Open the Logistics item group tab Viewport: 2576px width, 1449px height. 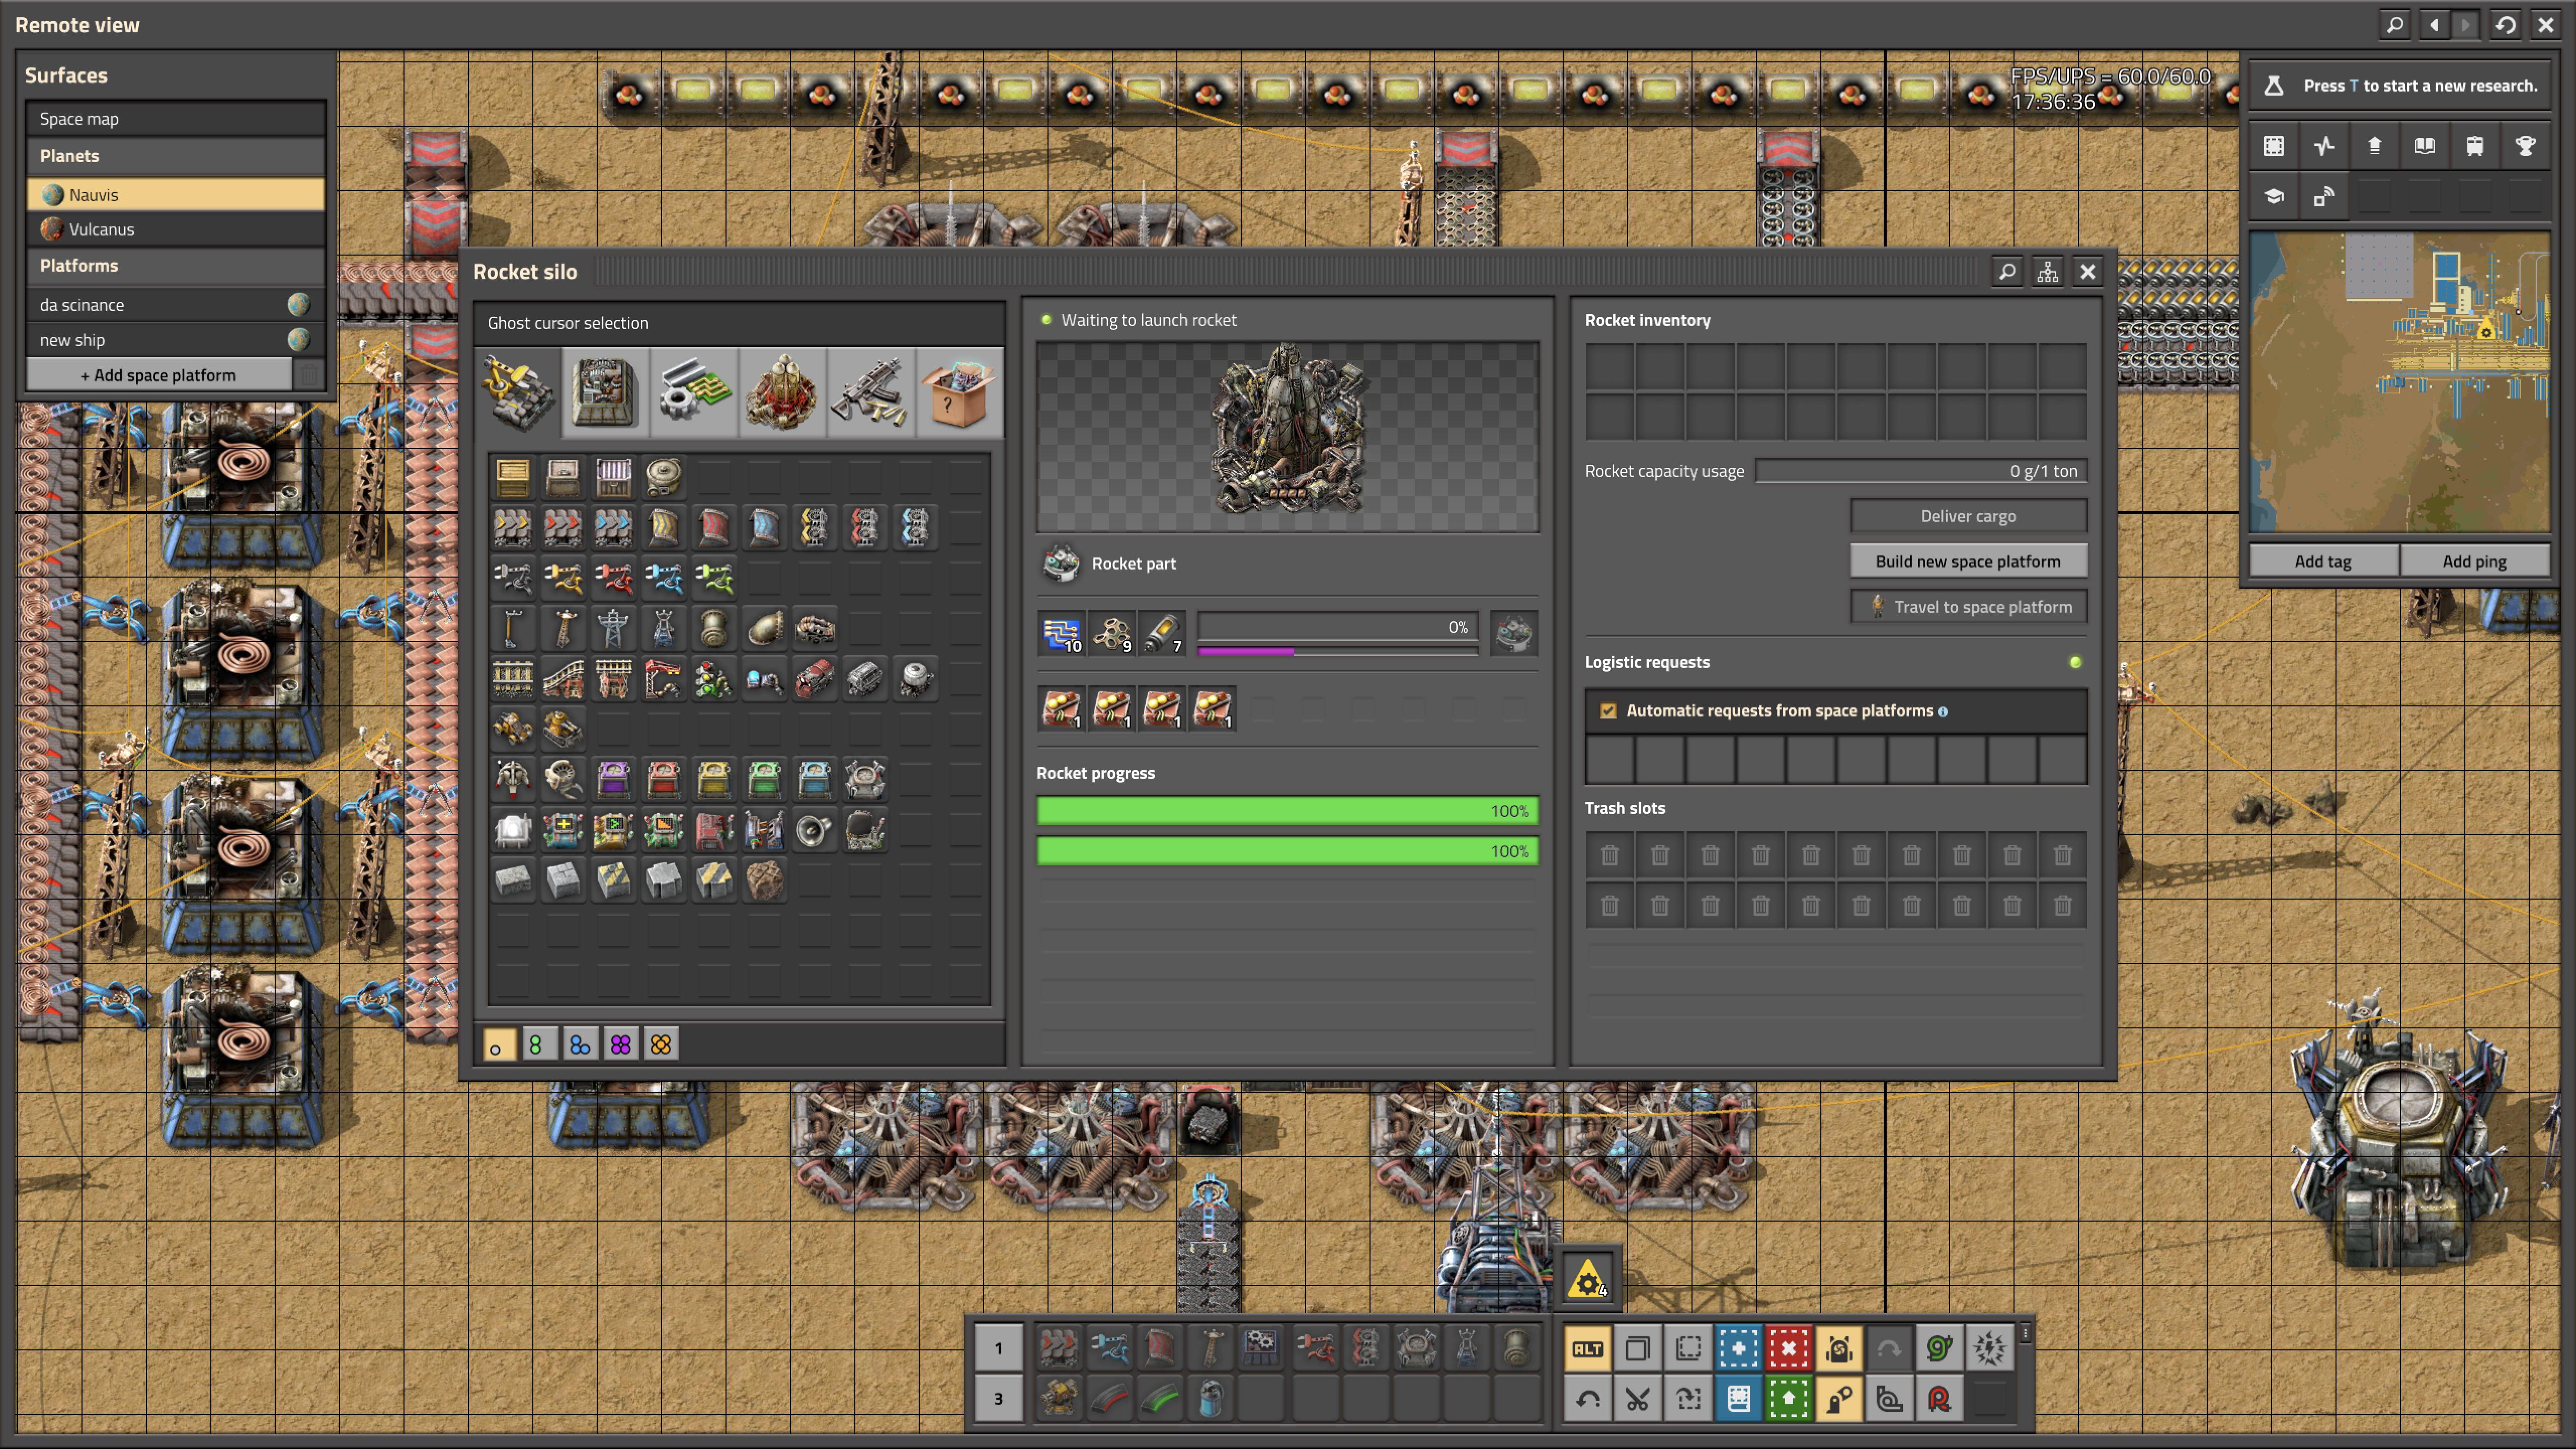517,392
